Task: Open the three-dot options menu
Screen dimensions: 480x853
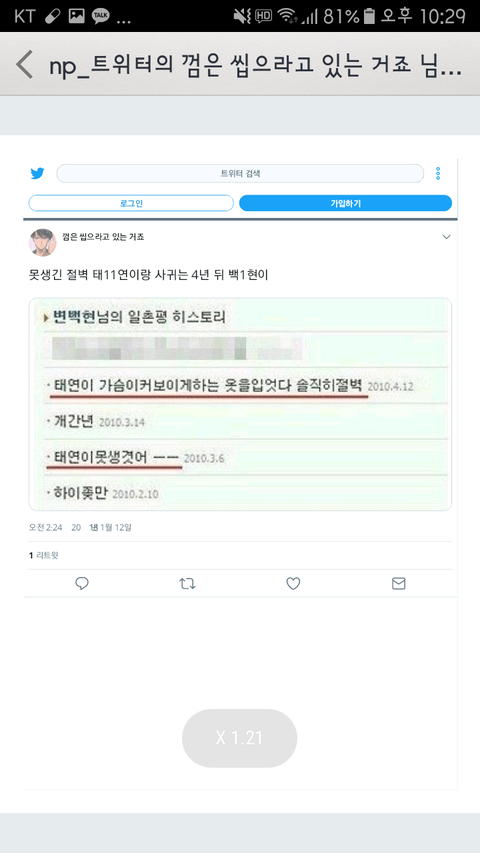Action: tap(438, 174)
